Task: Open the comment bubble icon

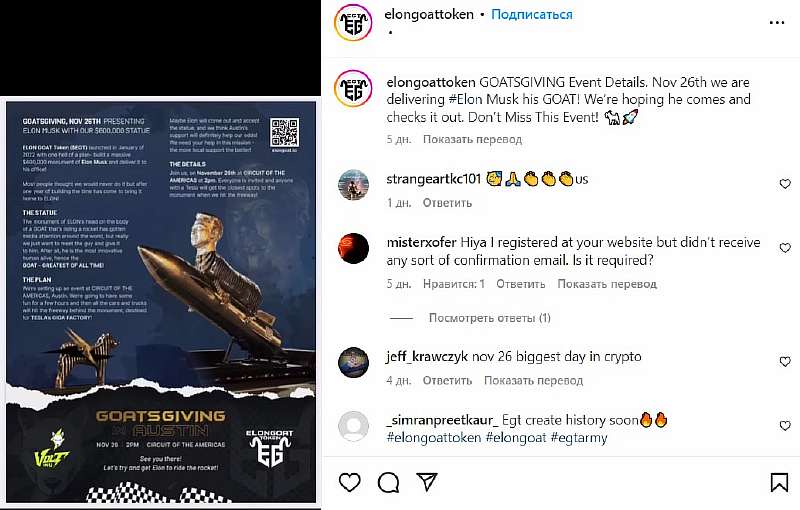Action: [388, 482]
